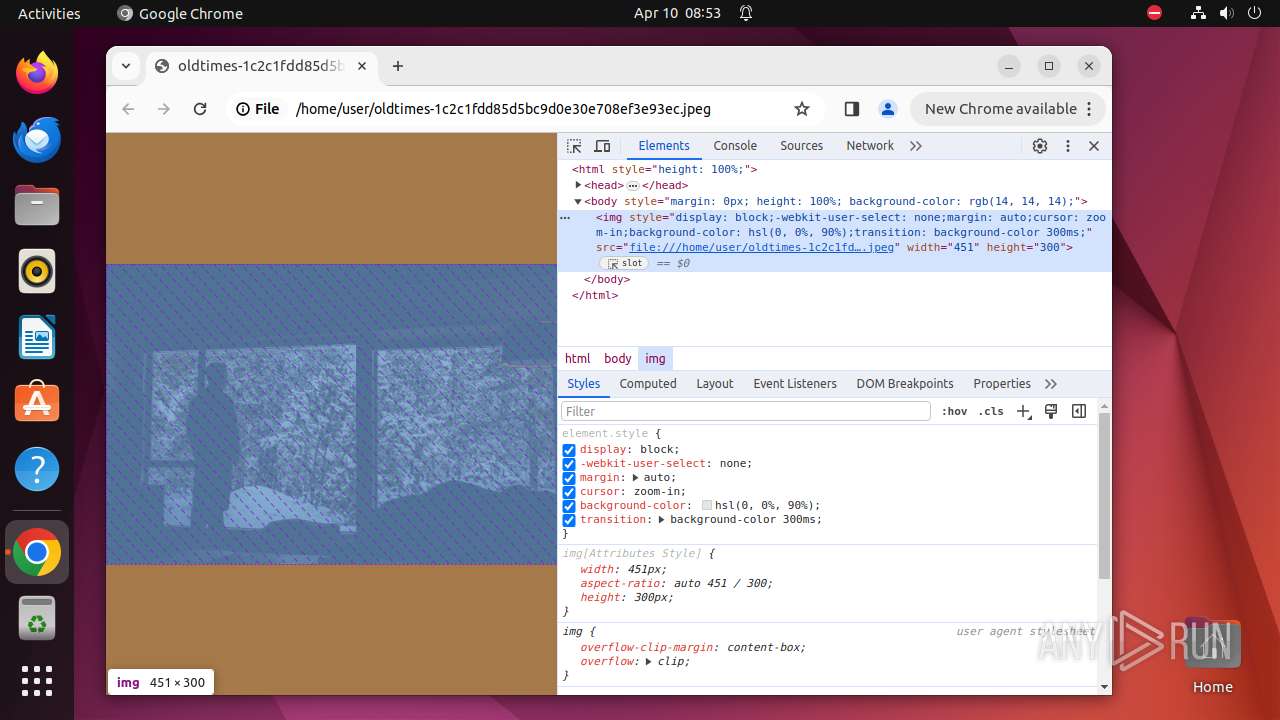Expand overflow shorthand triangle
This screenshot has width=1280, height=720.
649,662
